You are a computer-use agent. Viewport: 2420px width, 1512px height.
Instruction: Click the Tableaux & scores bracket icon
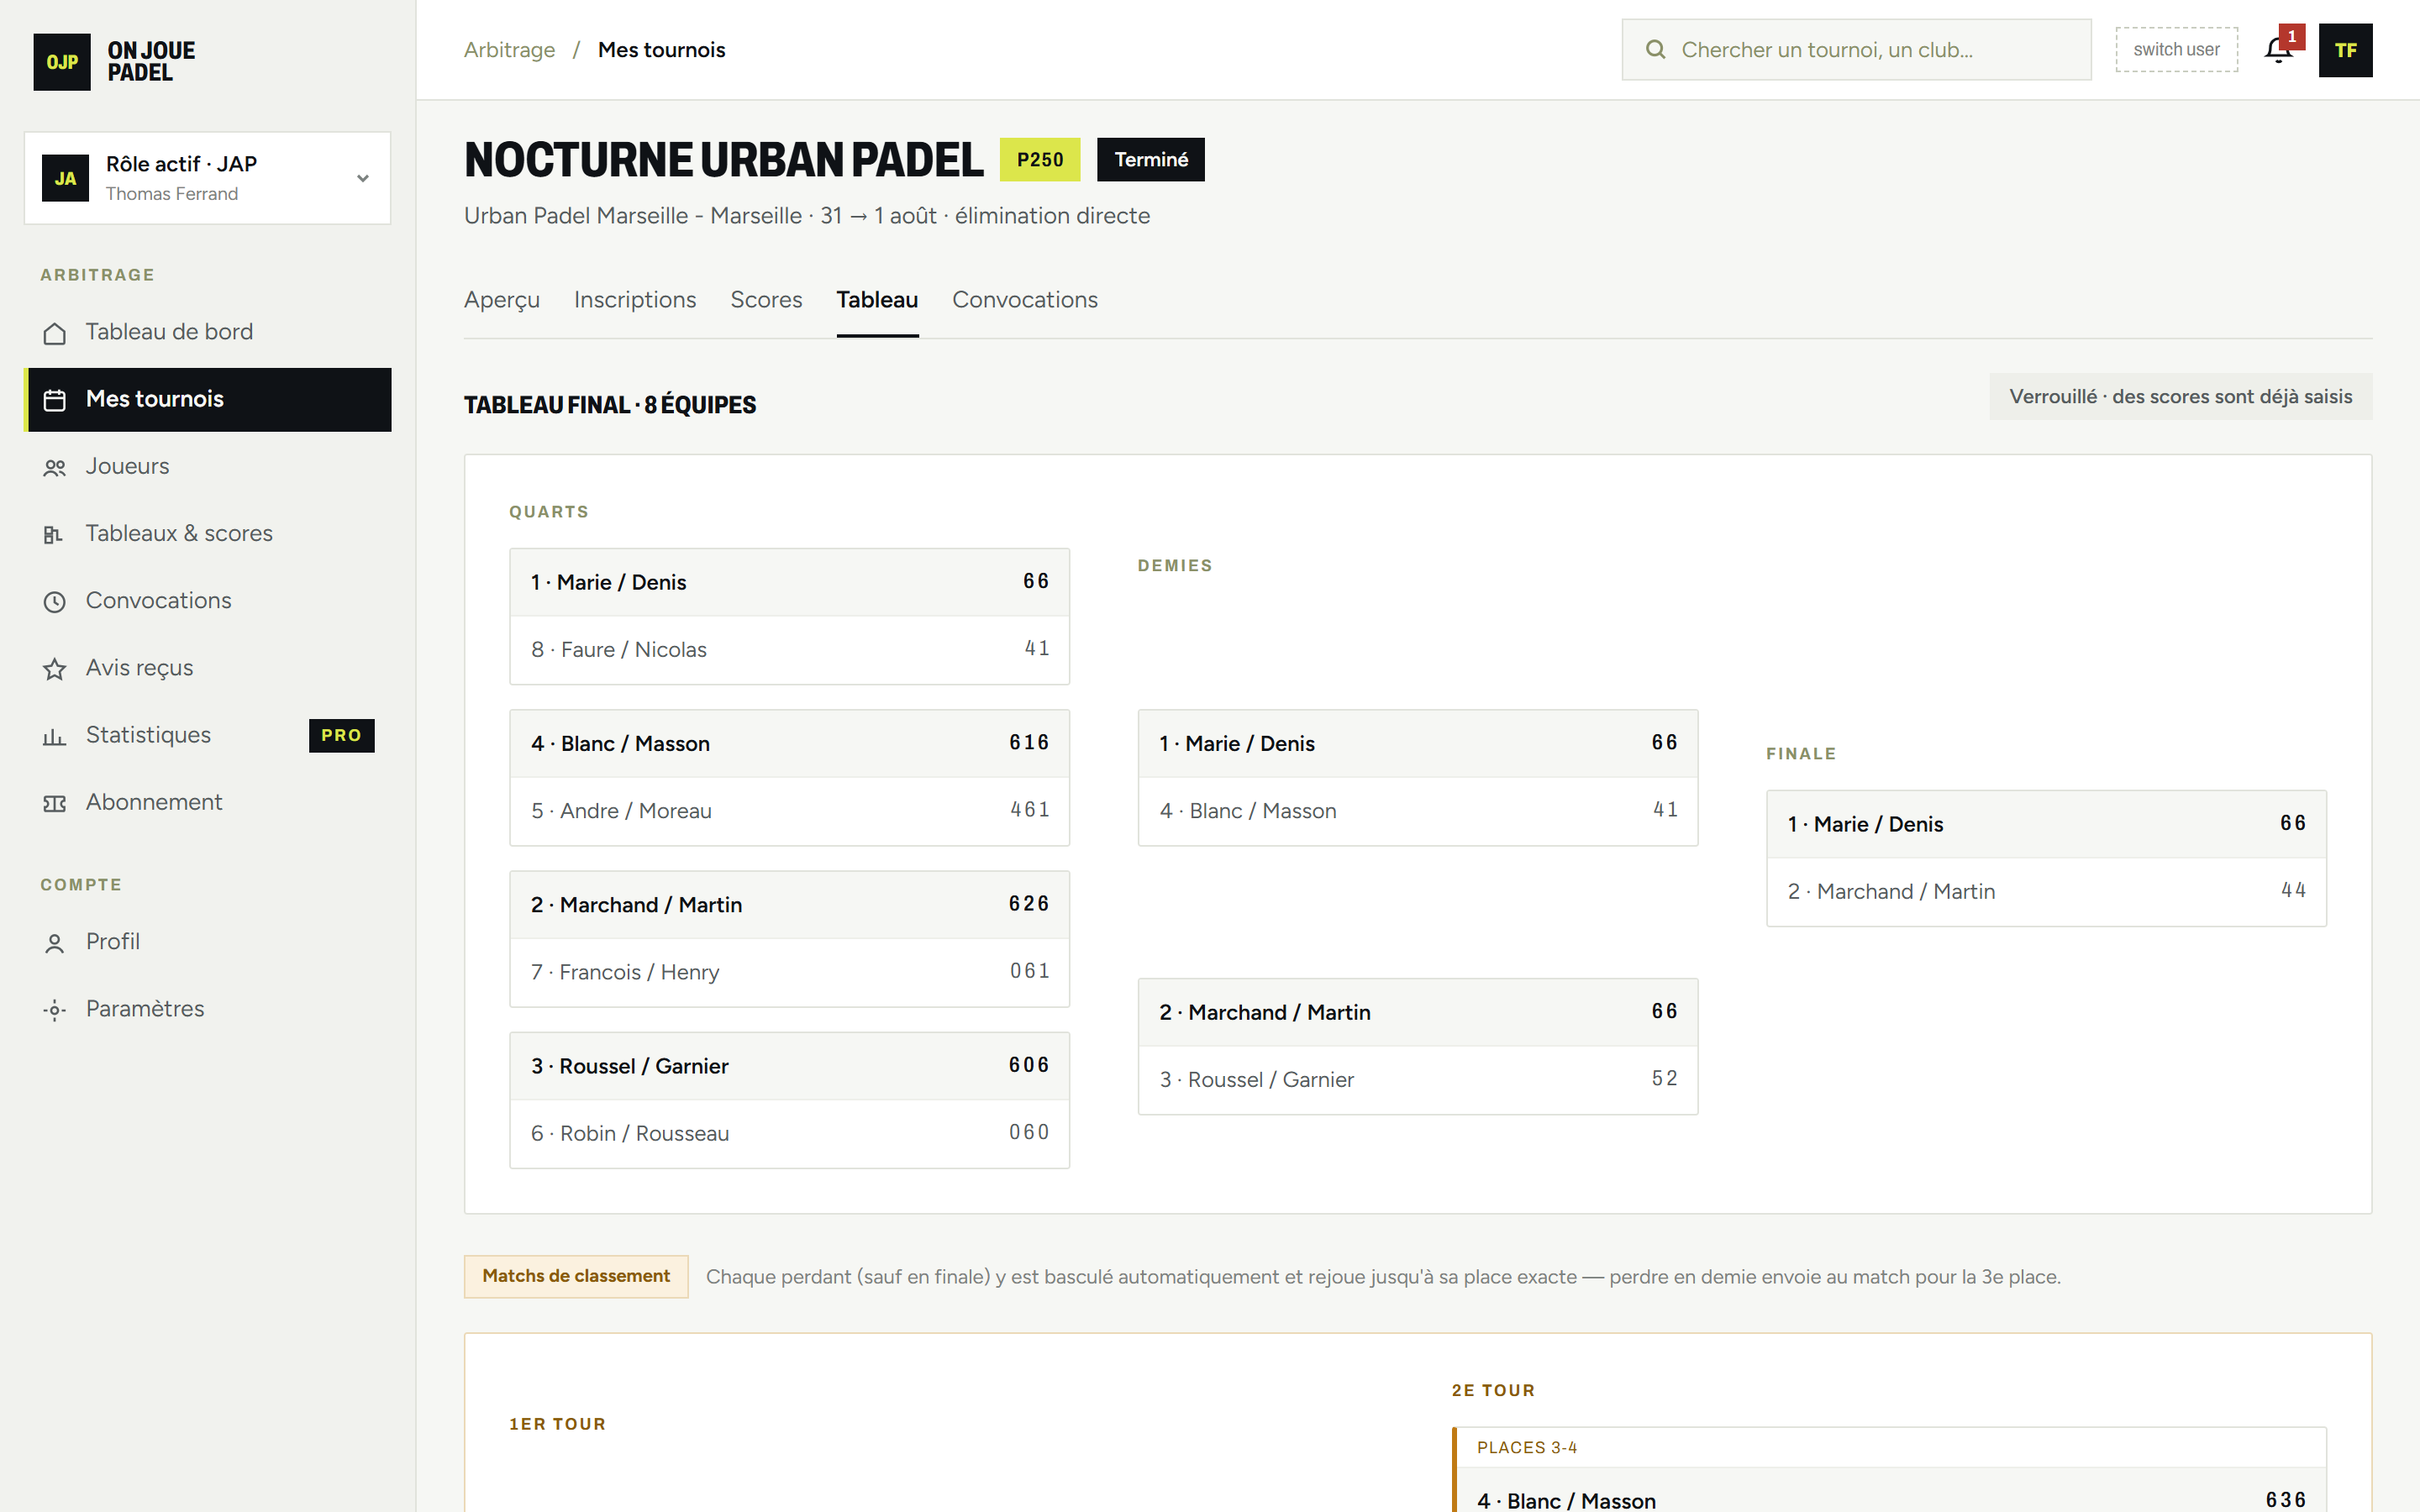(55, 534)
